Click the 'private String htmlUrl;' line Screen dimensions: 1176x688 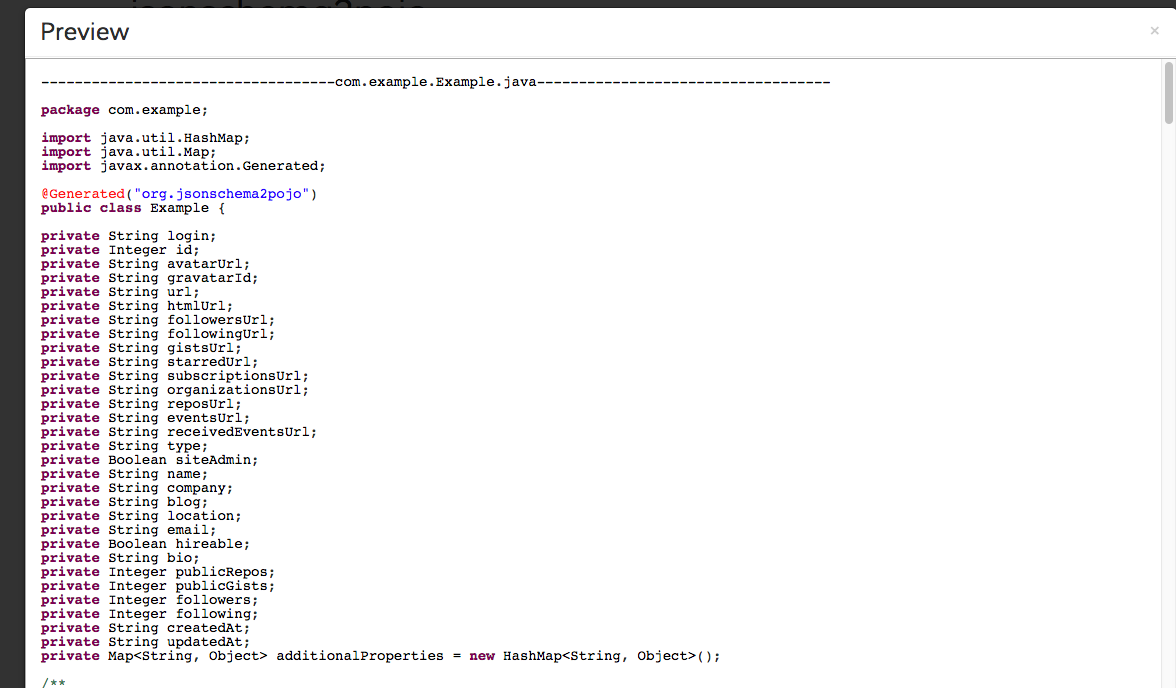click(x=137, y=306)
